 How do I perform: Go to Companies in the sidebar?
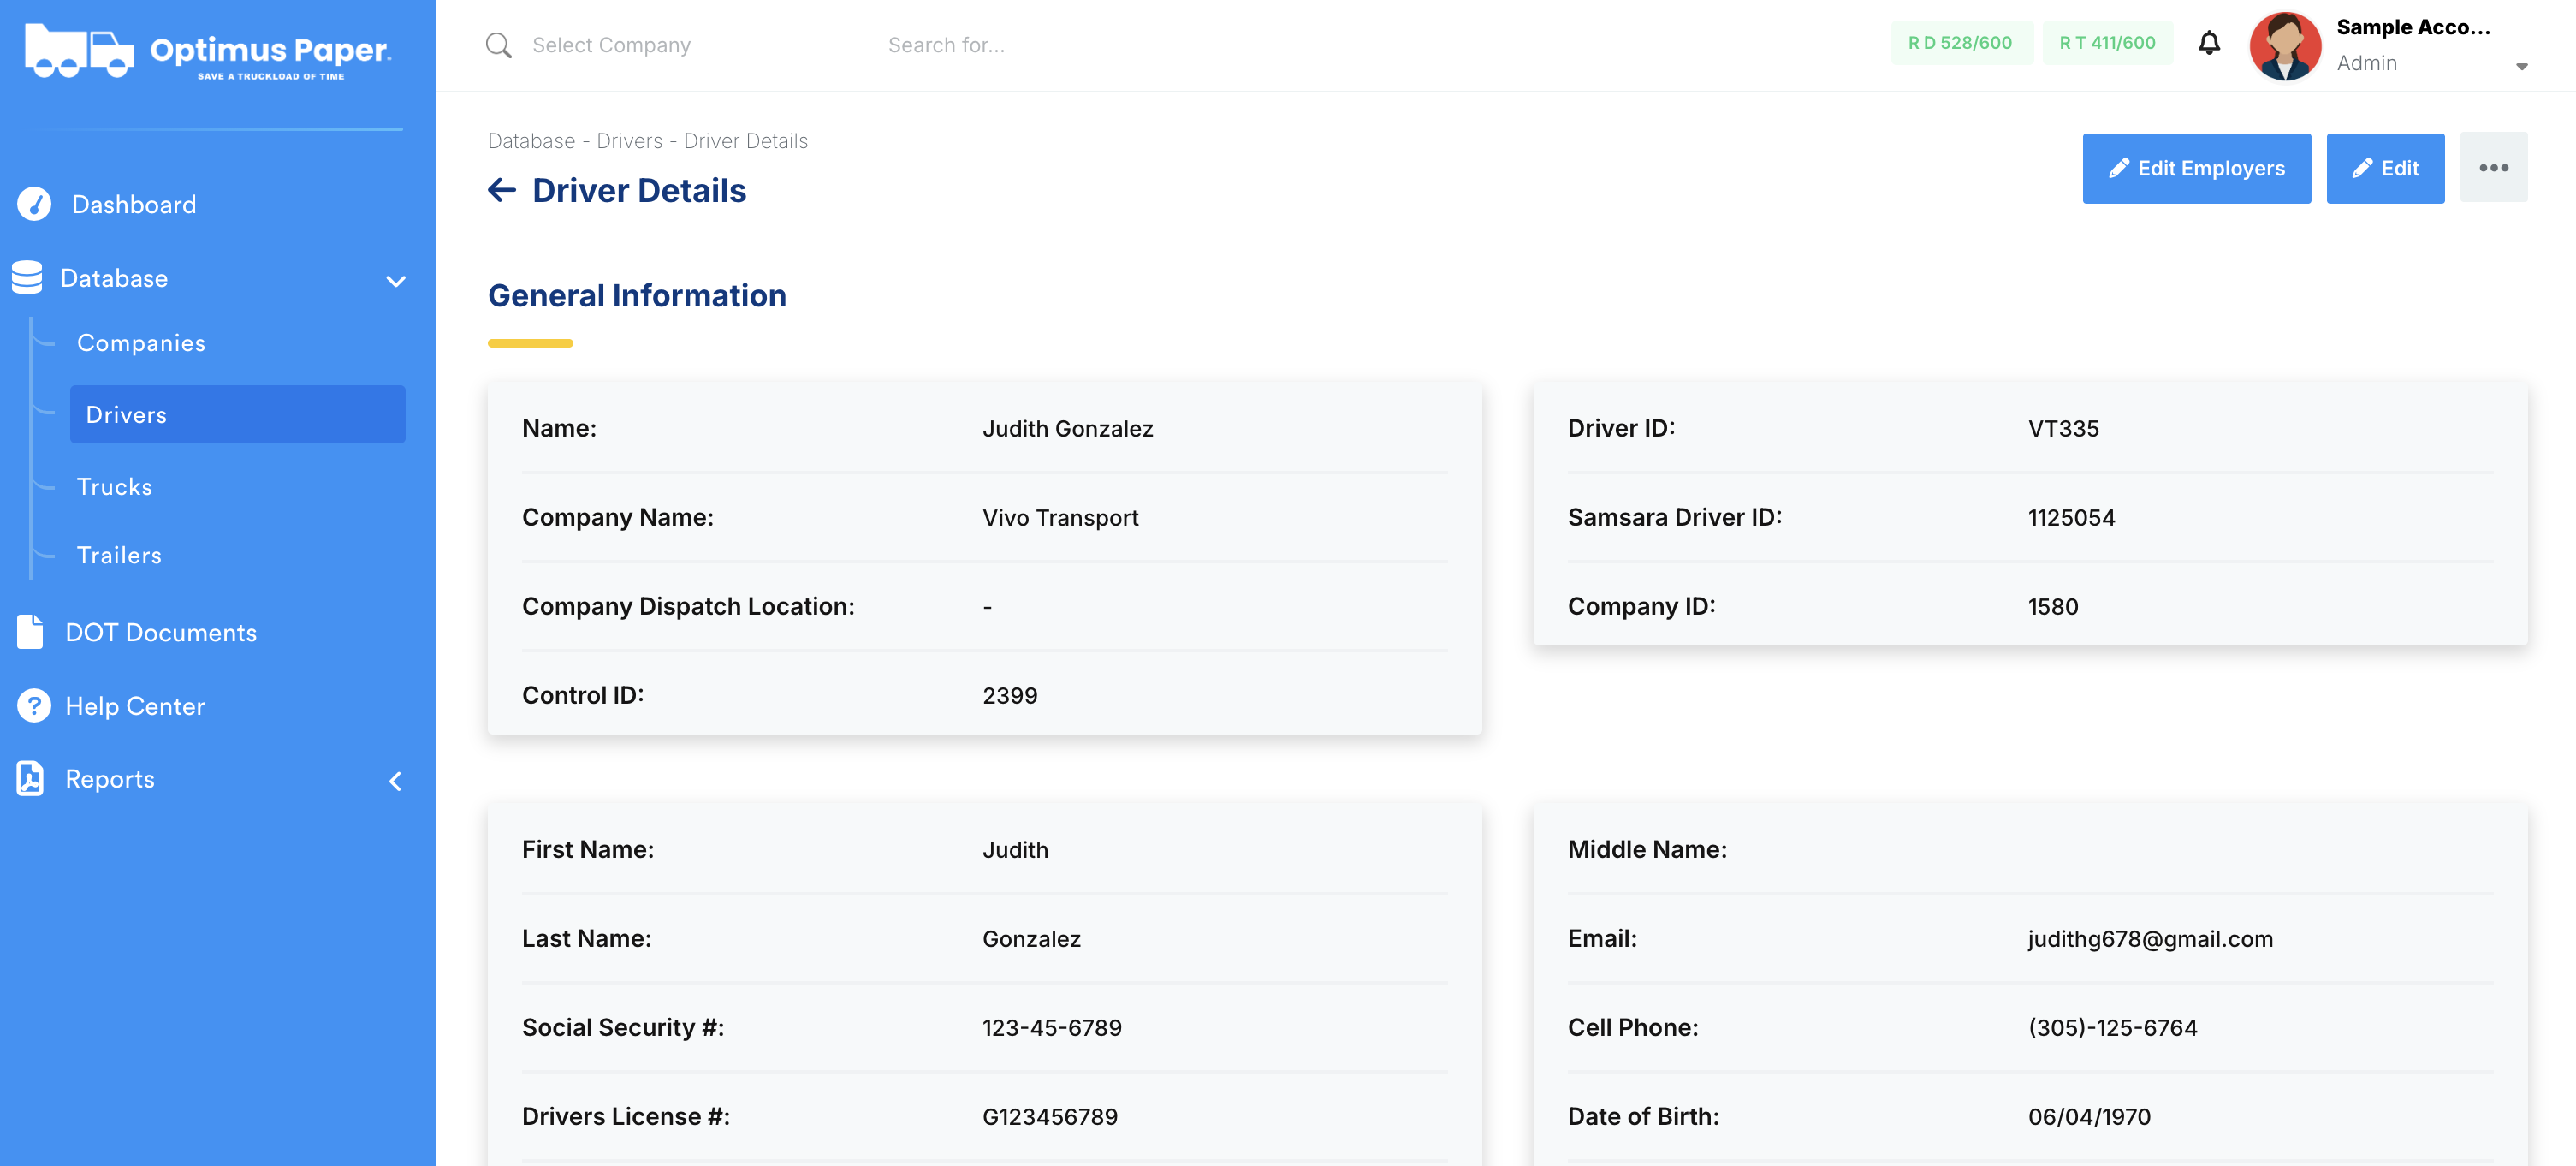coord(141,343)
